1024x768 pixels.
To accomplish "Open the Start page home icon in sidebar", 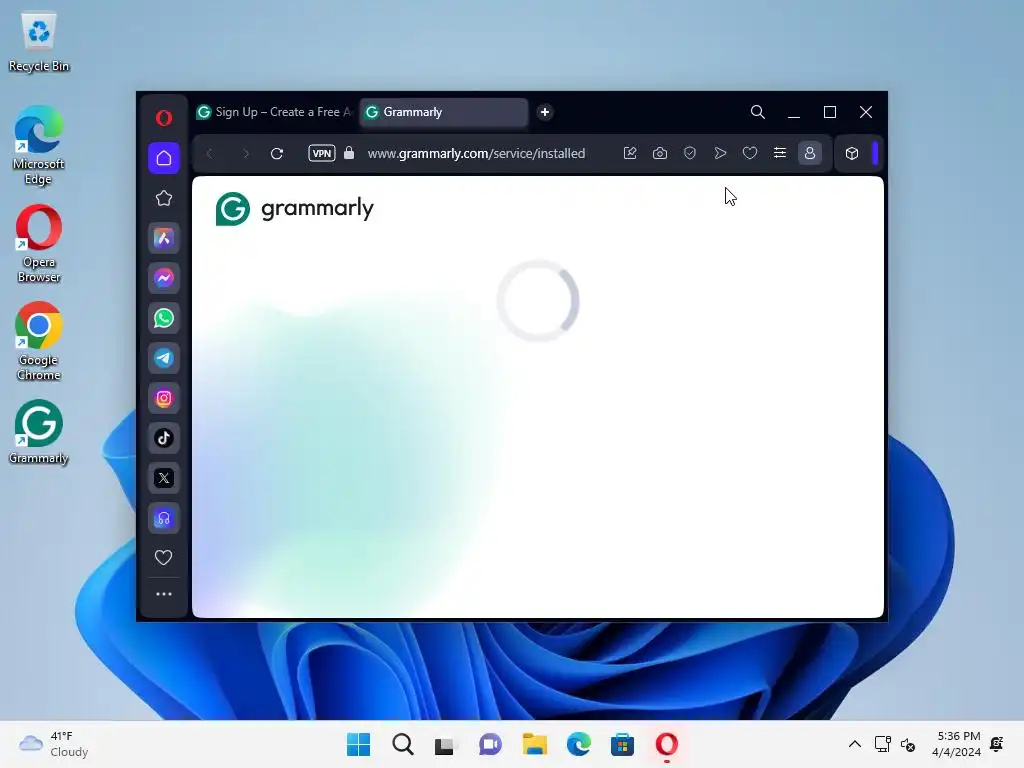I will pos(164,158).
